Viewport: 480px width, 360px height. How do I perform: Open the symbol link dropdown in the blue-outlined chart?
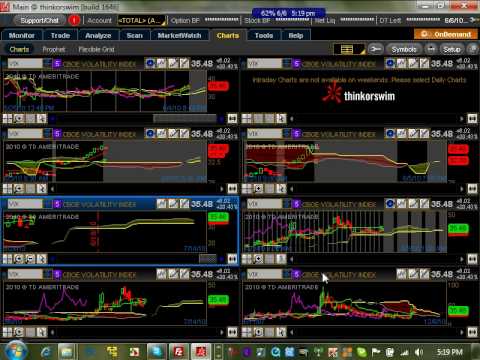48,204
